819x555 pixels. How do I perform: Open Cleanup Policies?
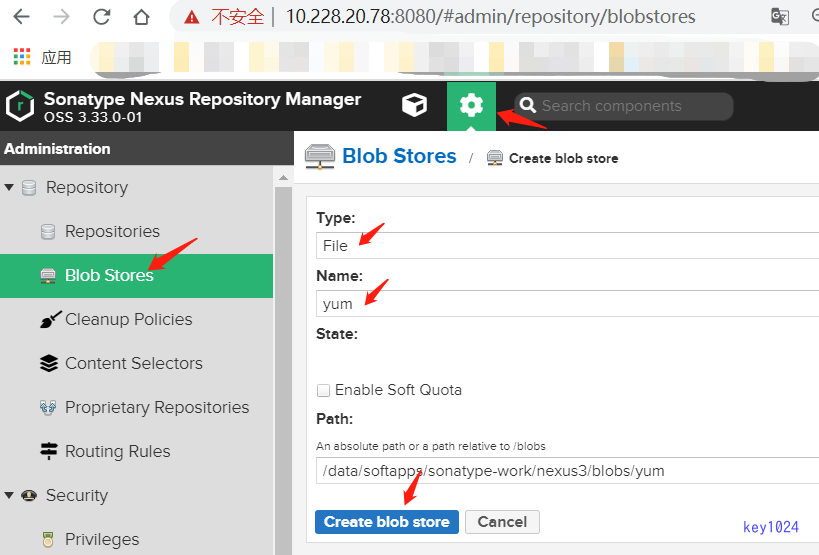coord(128,319)
